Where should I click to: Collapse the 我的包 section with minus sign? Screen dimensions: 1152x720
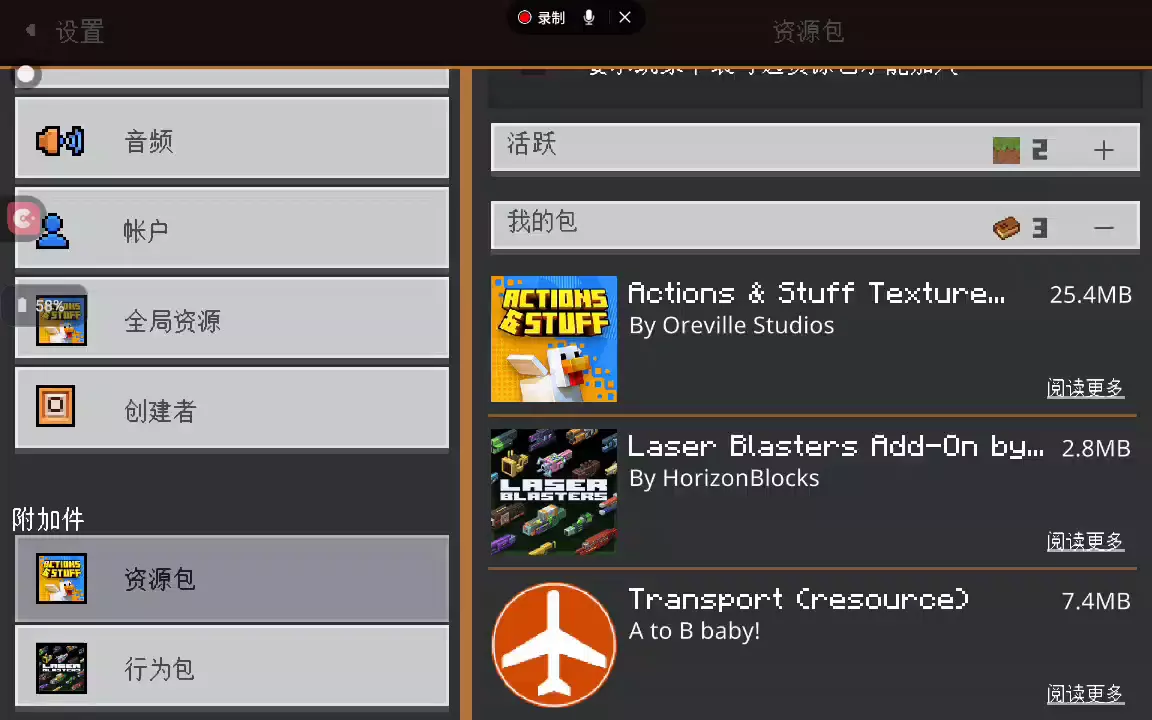point(1104,228)
